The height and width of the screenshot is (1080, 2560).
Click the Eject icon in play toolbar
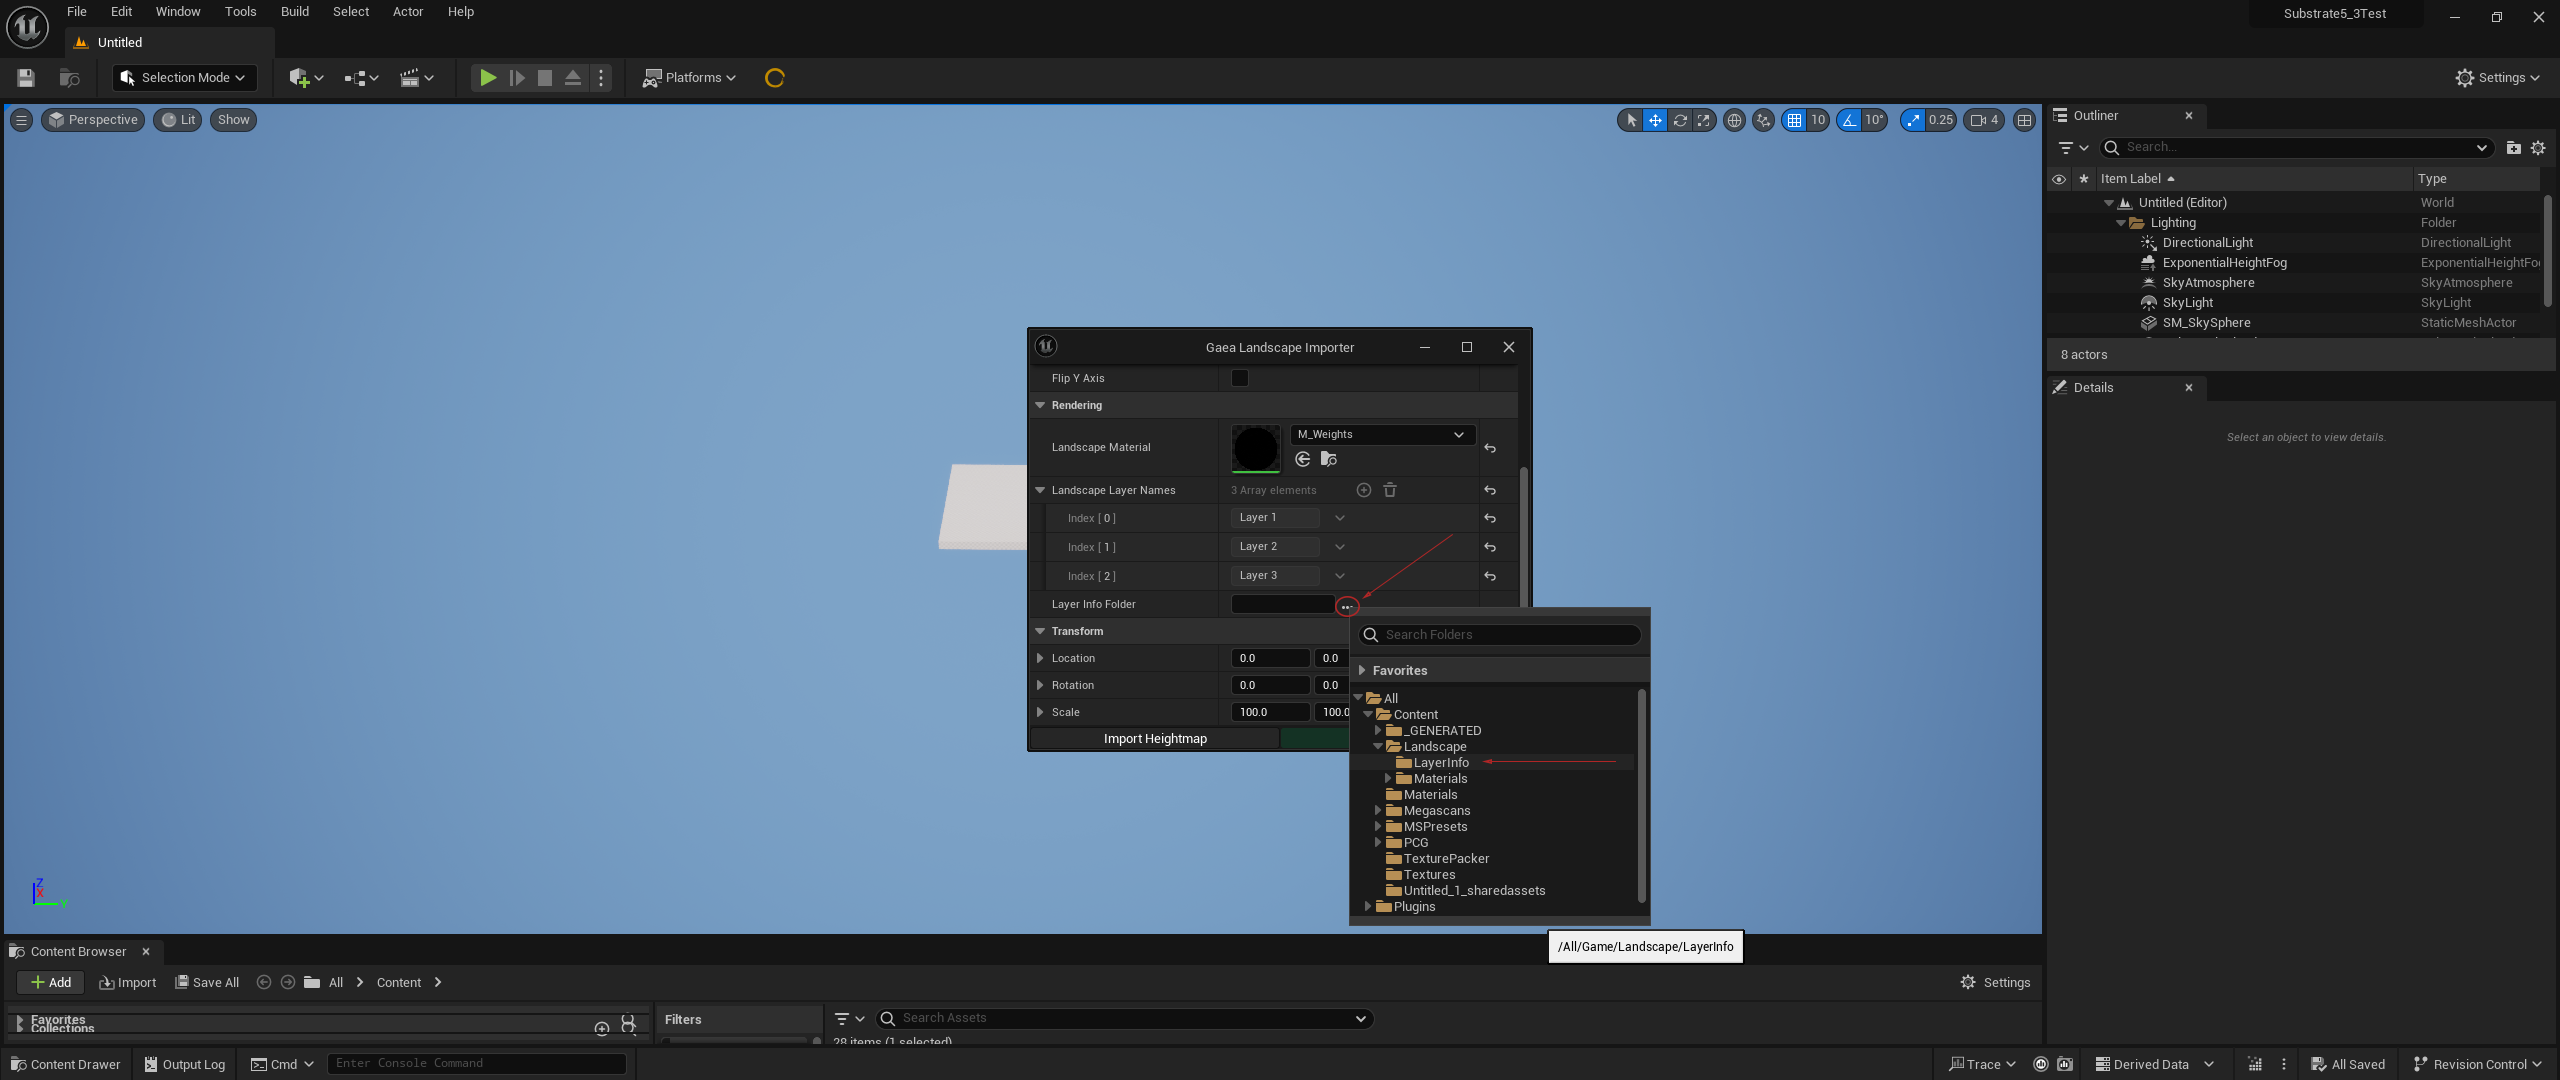(x=573, y=78)
